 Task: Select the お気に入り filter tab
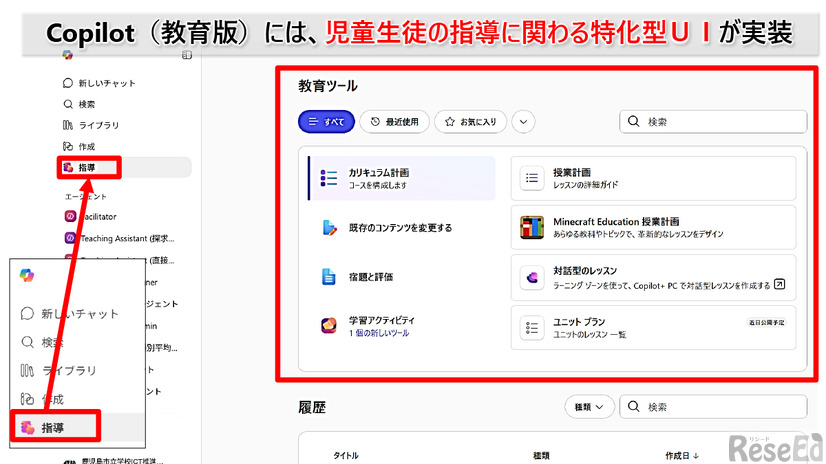tap(470, 122)
